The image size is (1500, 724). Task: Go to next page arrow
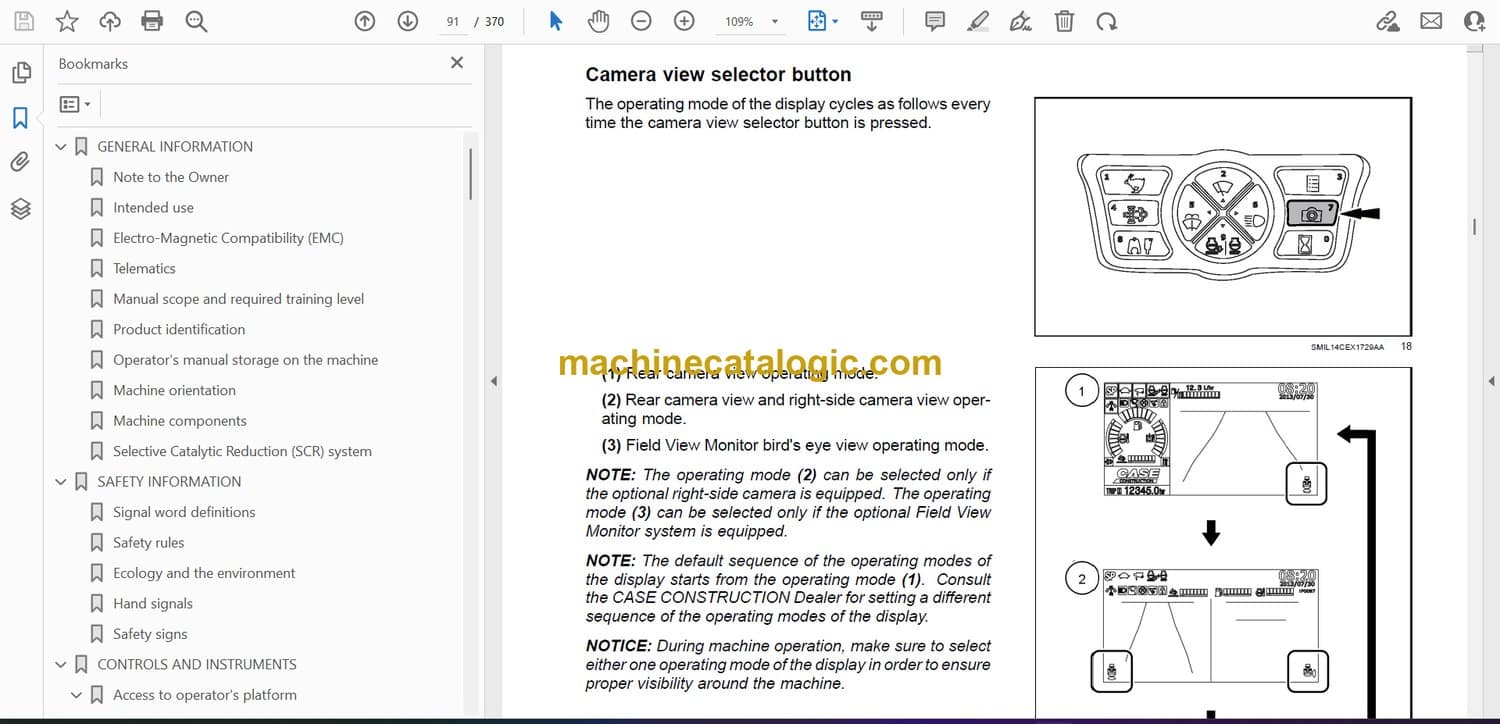pos(407,21)
